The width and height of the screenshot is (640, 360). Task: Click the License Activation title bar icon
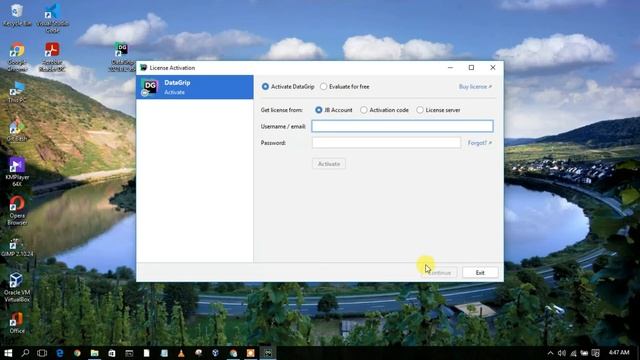click(143, 68)
